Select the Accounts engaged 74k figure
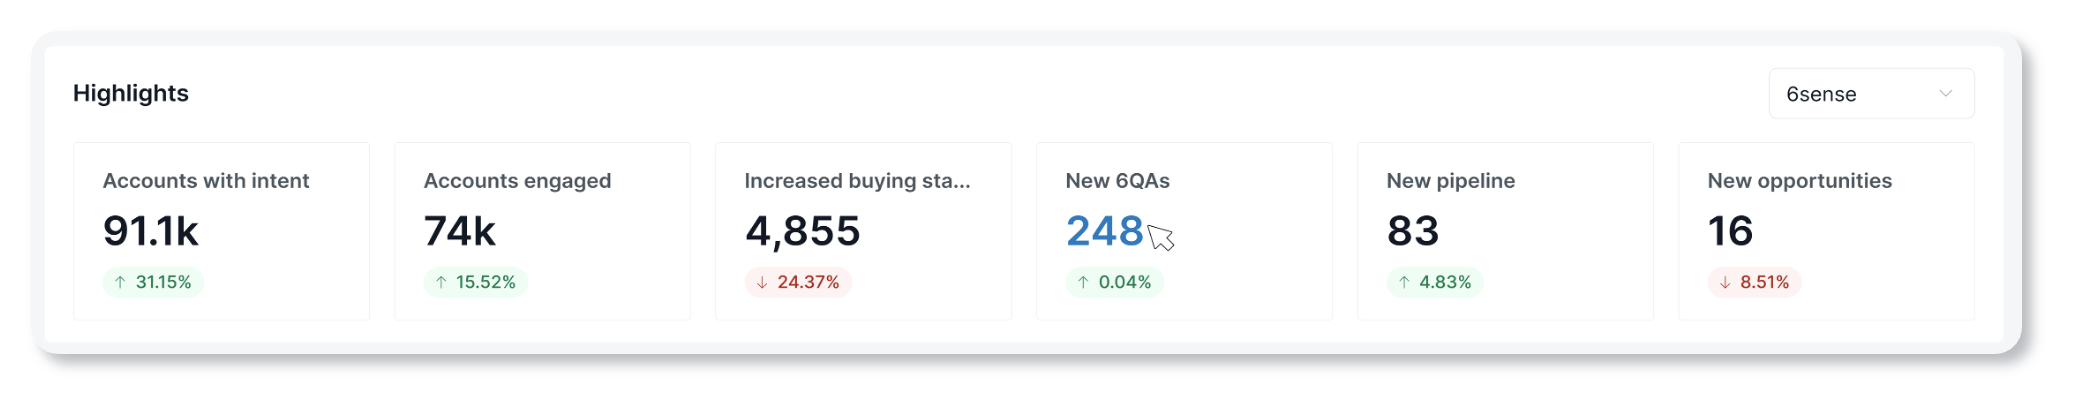This screenshot has height=408, width=2074. coord(460,231)
